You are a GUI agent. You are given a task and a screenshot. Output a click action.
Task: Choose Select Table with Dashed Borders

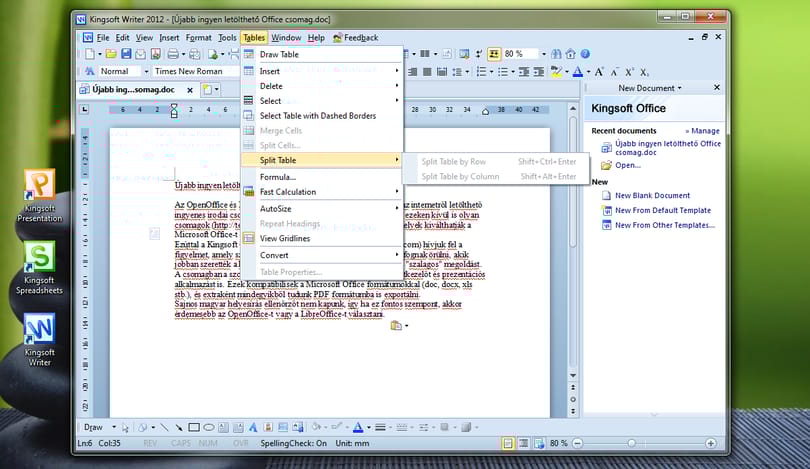pyautogui.click(x=322, y=116)
